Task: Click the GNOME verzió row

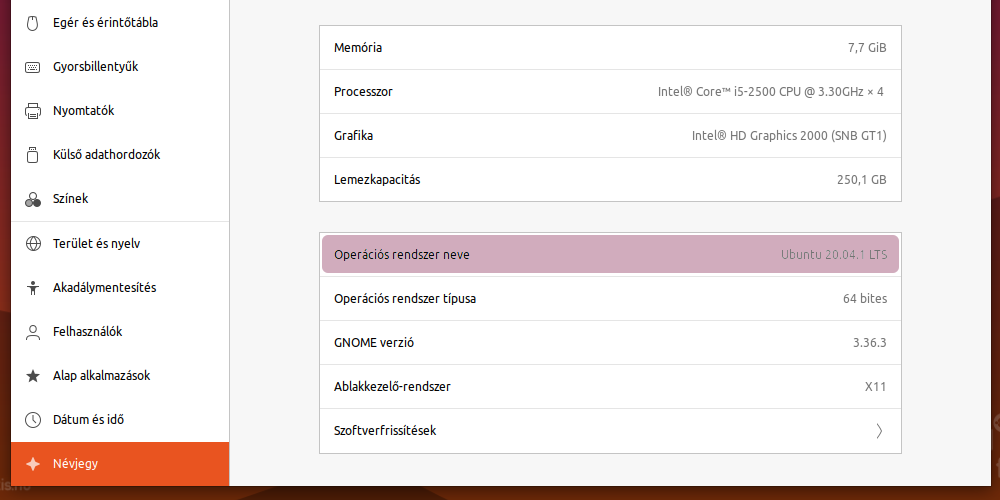Action: click(x=610, y=342)
